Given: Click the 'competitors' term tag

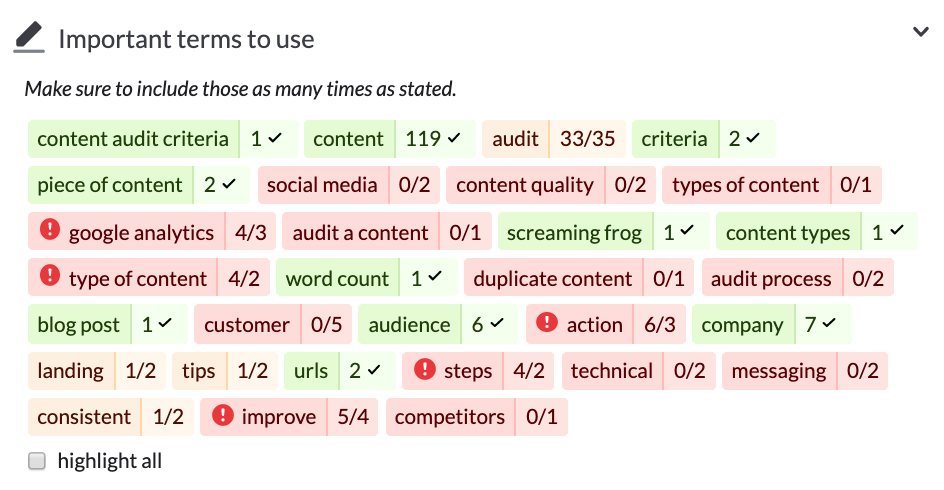Looking at the screenshot, I should (x=449, y=417).
